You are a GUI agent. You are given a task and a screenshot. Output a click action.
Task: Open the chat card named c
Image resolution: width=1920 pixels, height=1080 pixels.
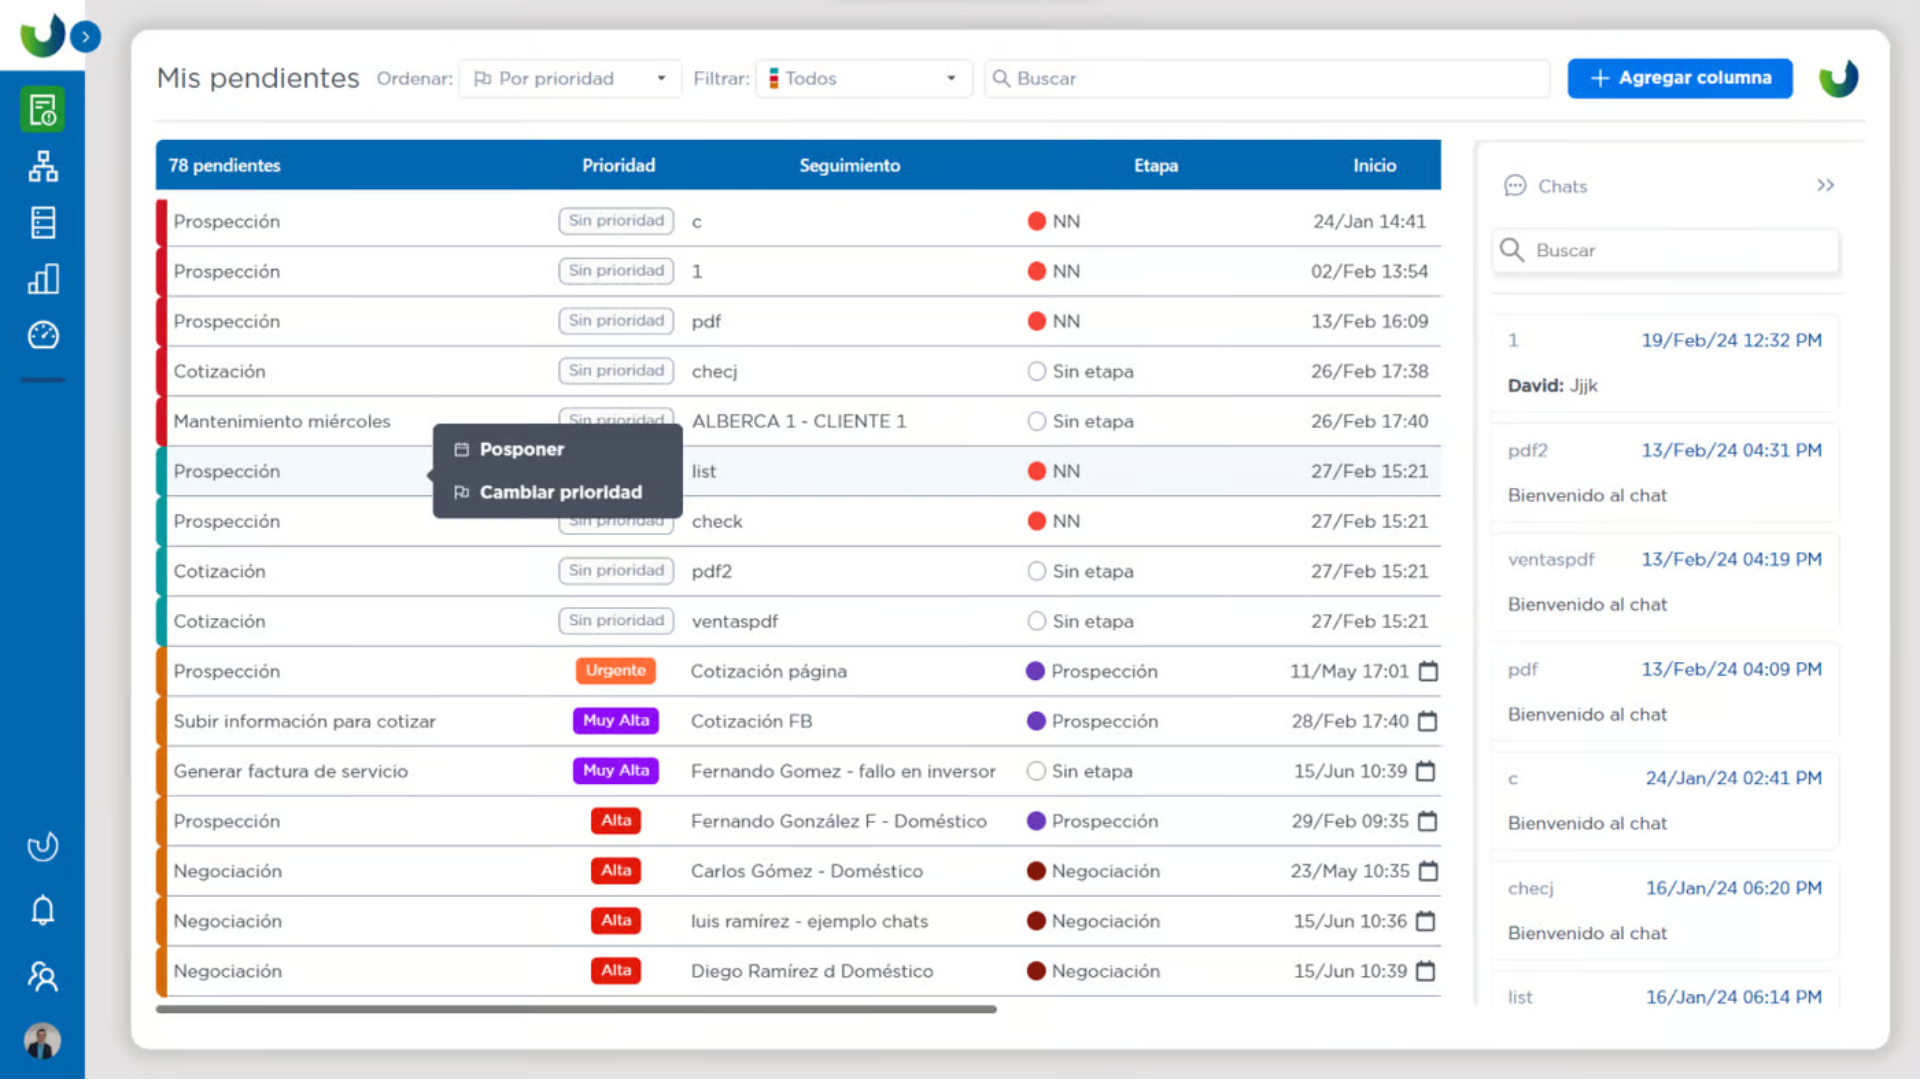pyautogui.click(x=1665, y=801)
